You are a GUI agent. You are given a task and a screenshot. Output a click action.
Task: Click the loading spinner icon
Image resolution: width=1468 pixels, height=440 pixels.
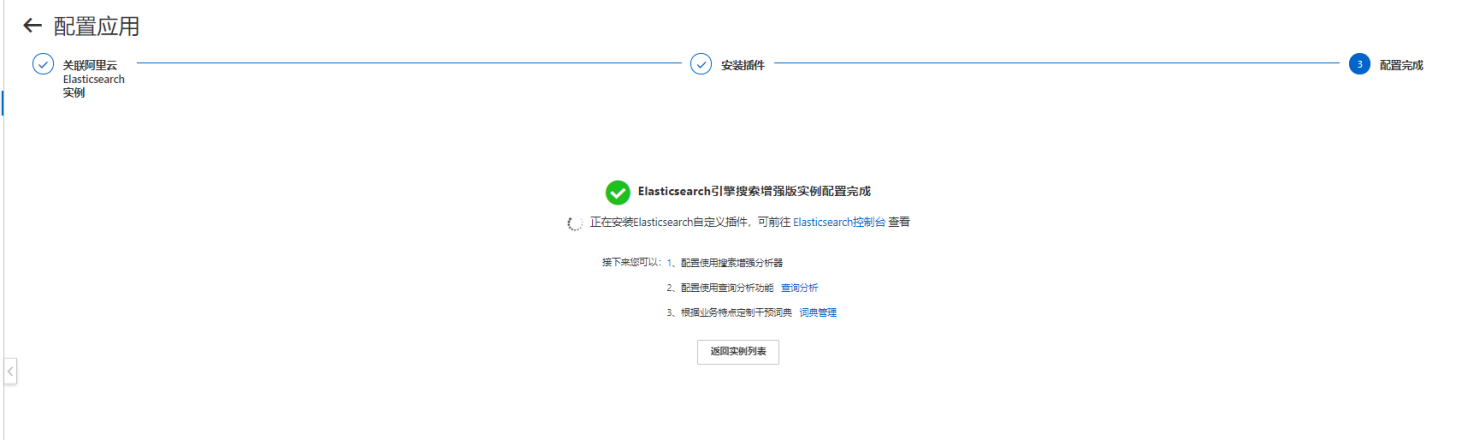pyautogui.click(x=575, y=223)
